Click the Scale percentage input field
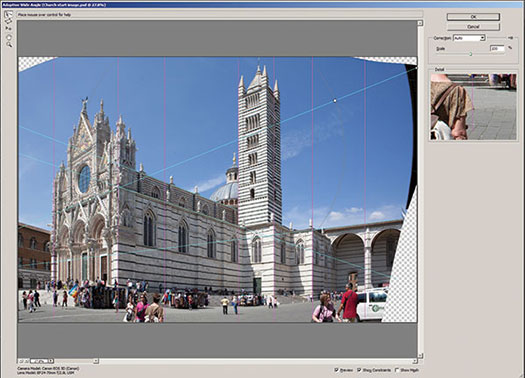The height and width of the screenshot is (378, 525). tap(497, 49)
